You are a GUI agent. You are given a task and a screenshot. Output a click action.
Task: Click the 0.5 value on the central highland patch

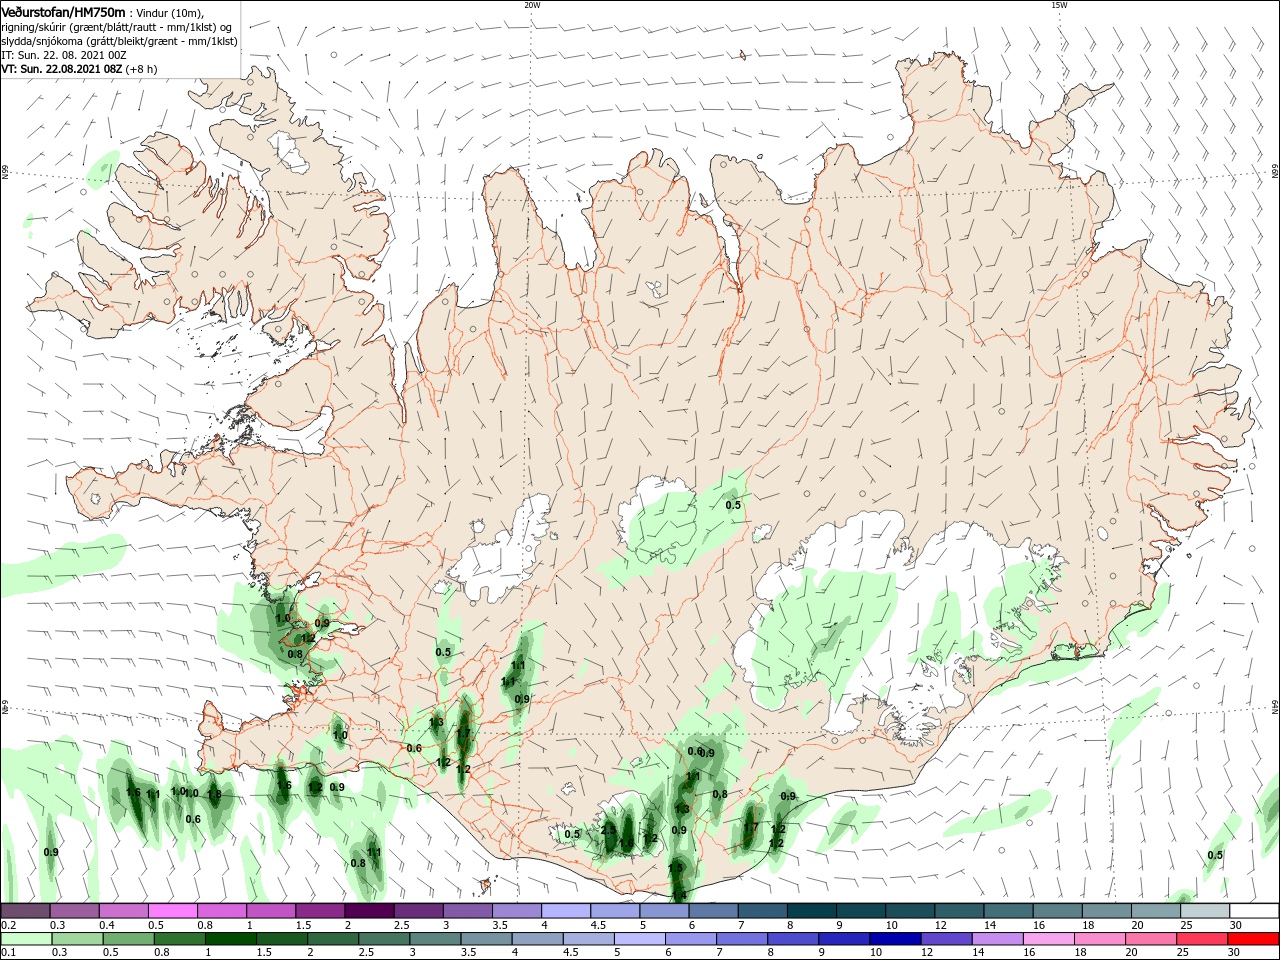point(733,505)
